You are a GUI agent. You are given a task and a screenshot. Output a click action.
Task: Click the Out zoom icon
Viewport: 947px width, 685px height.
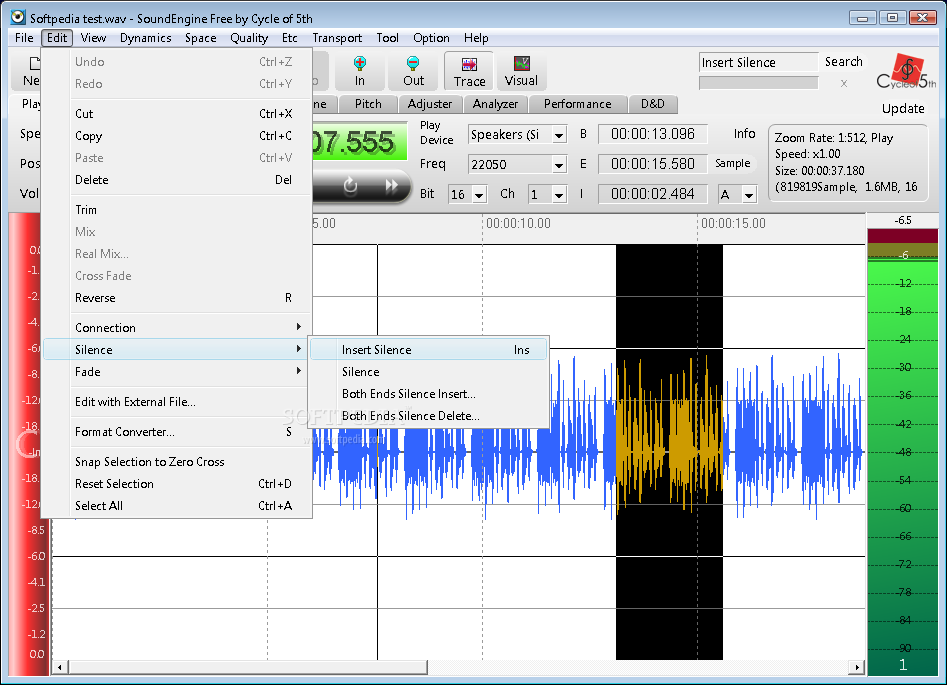coord(413,71)
